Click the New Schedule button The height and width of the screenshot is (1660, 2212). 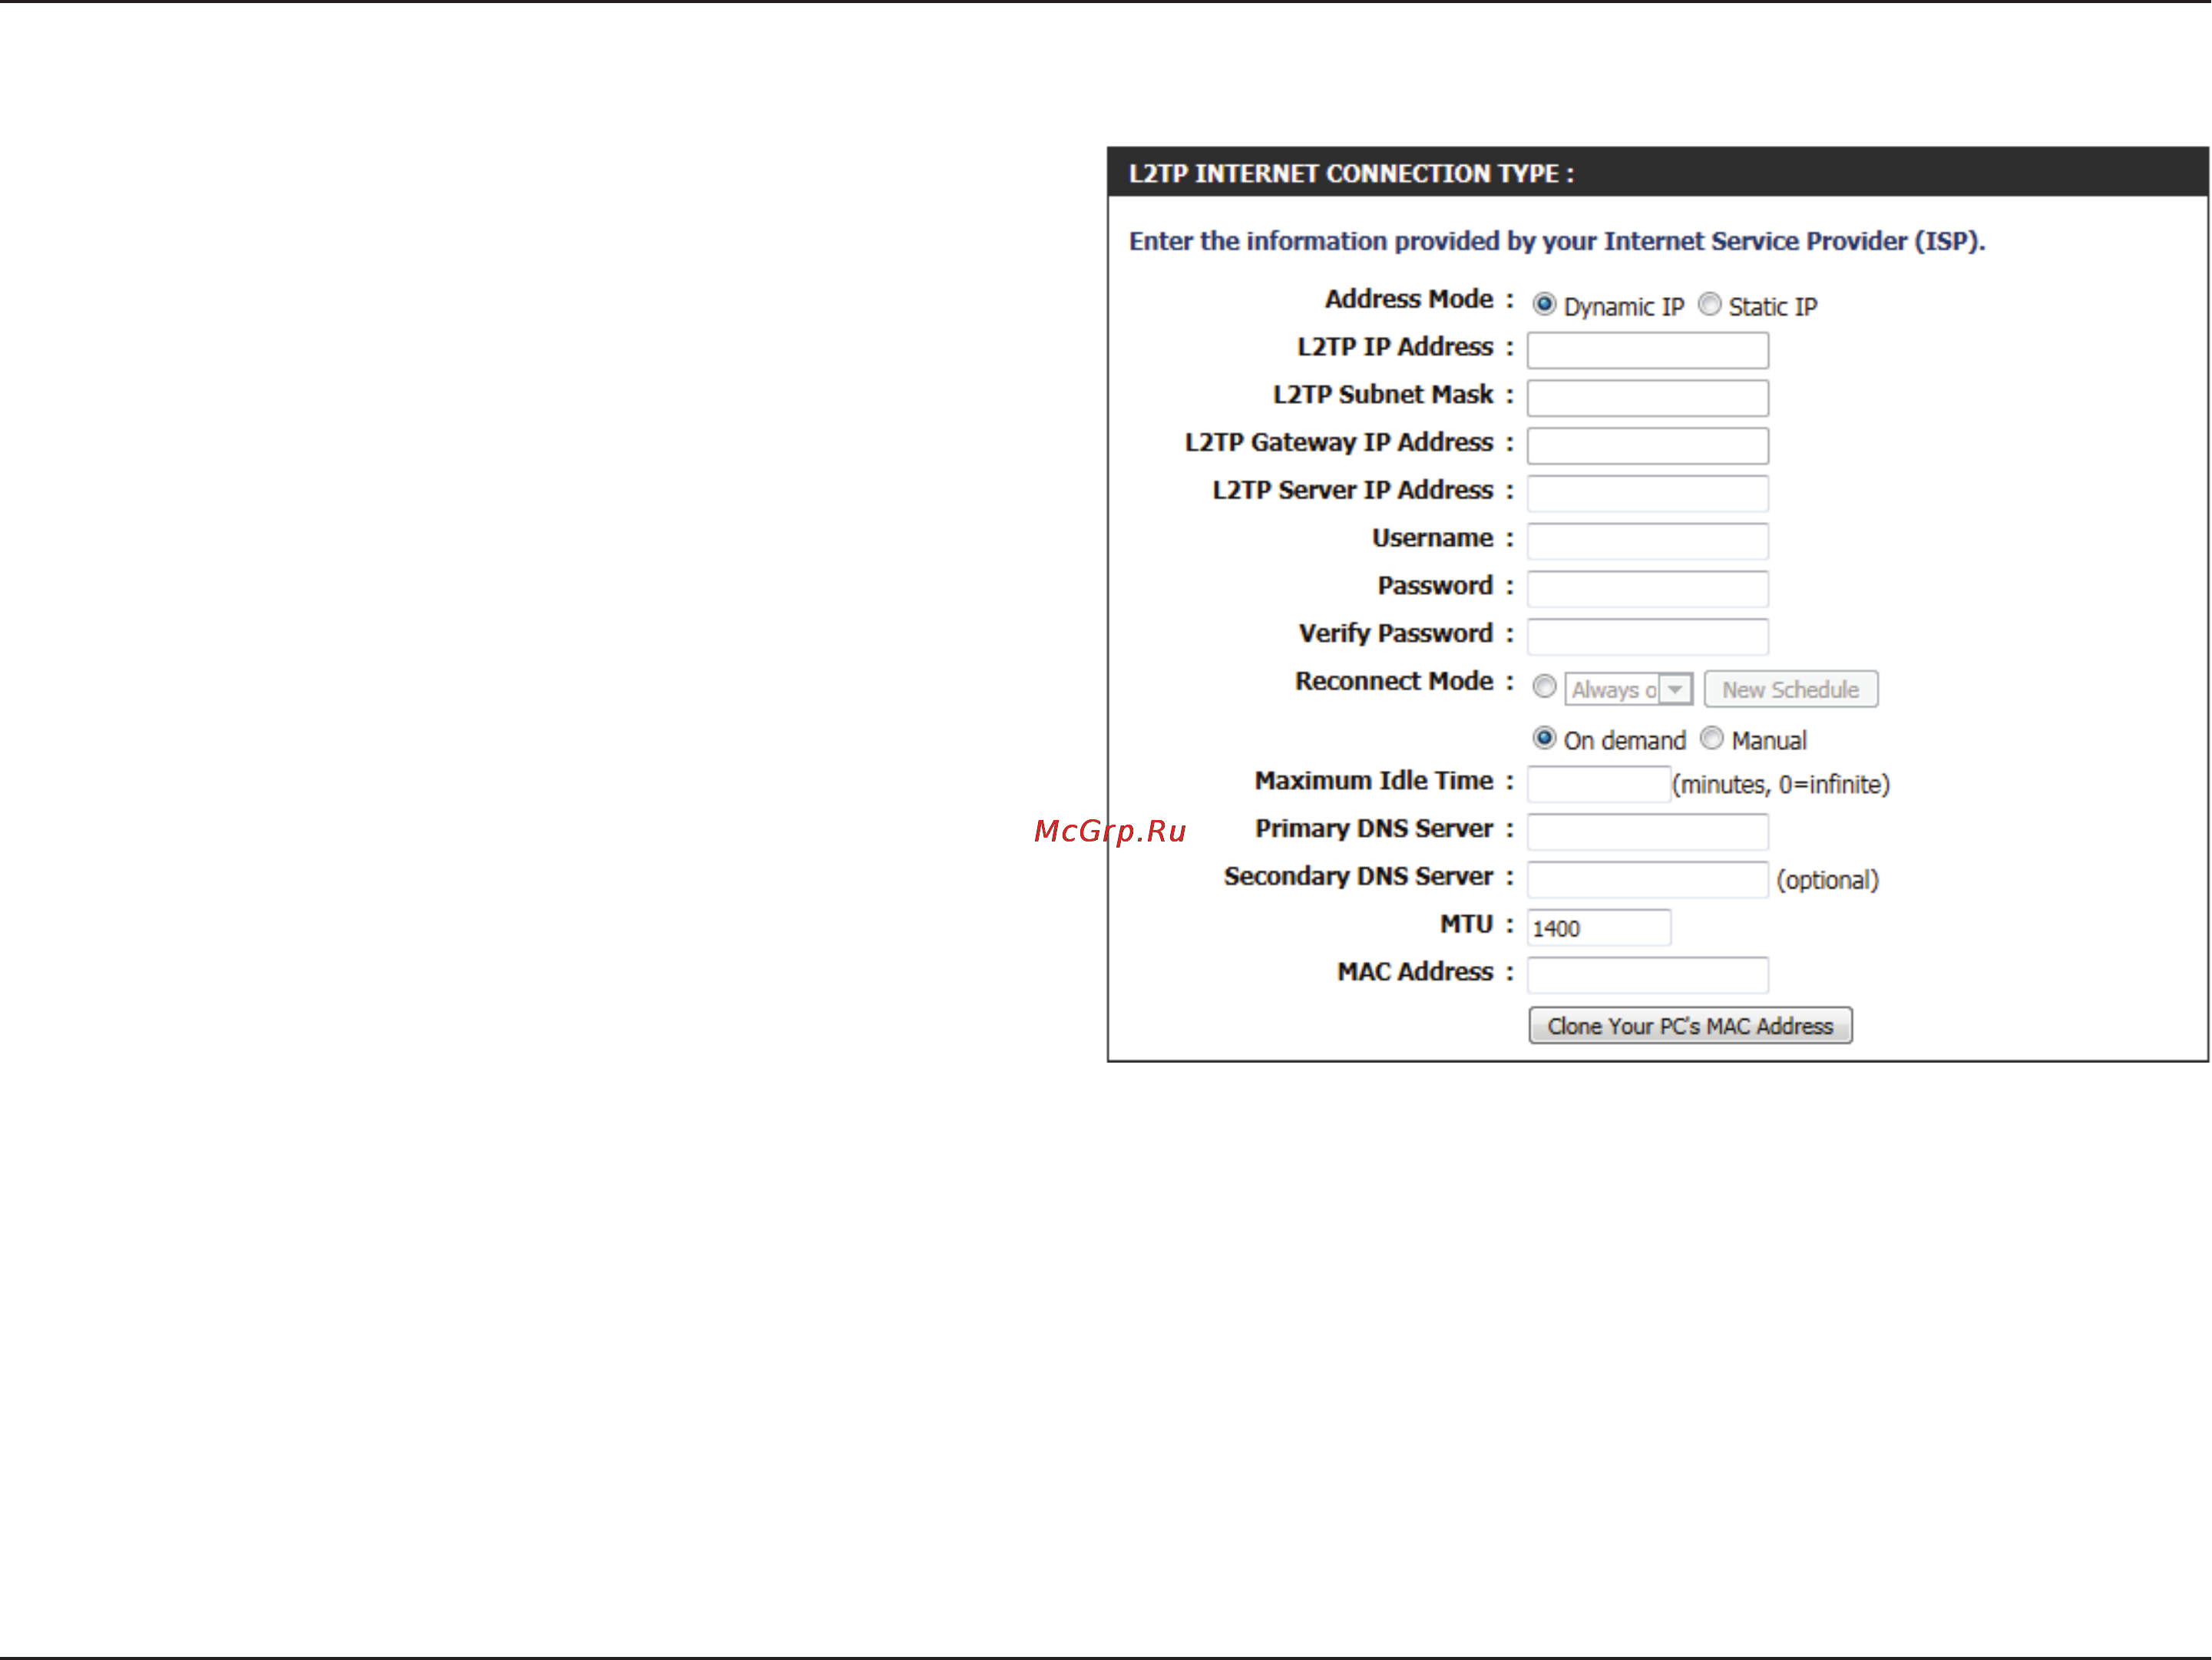point(1790,689)
